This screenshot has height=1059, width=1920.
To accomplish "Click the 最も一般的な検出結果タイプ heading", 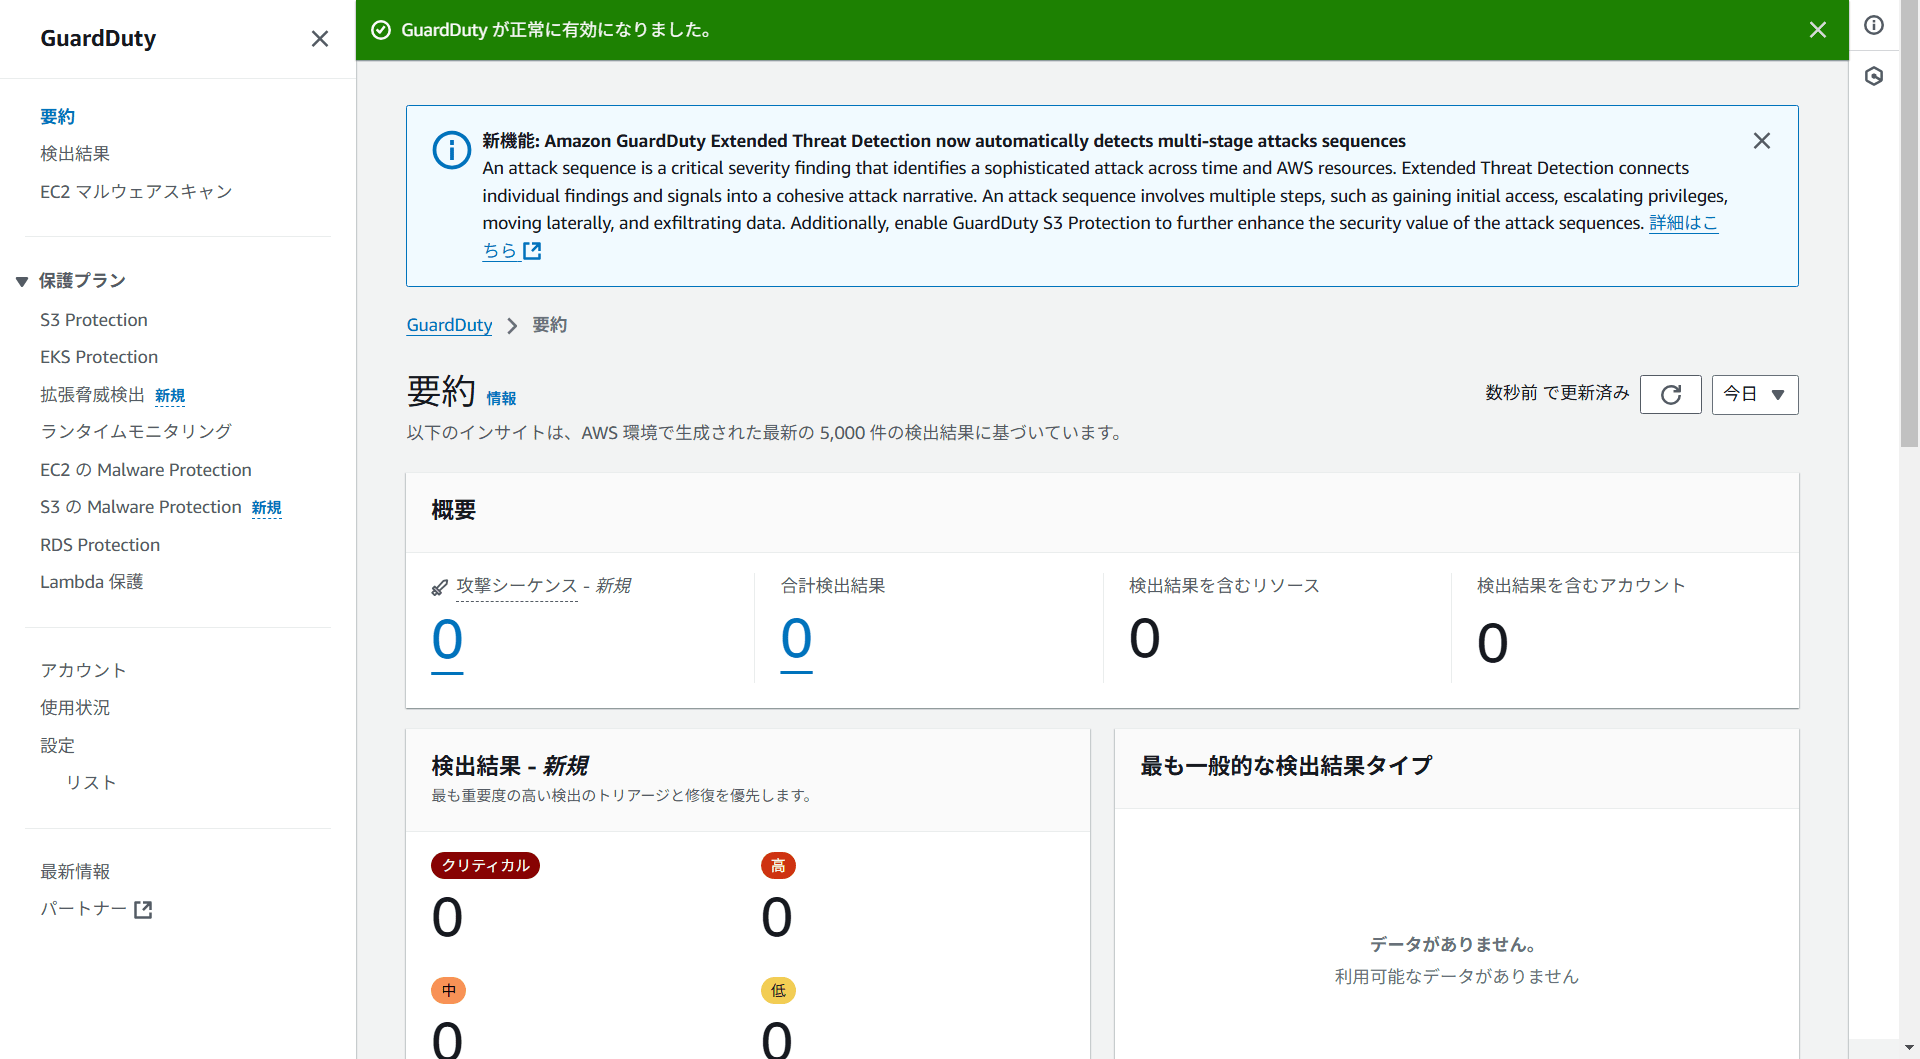I will pos(1286,766).
